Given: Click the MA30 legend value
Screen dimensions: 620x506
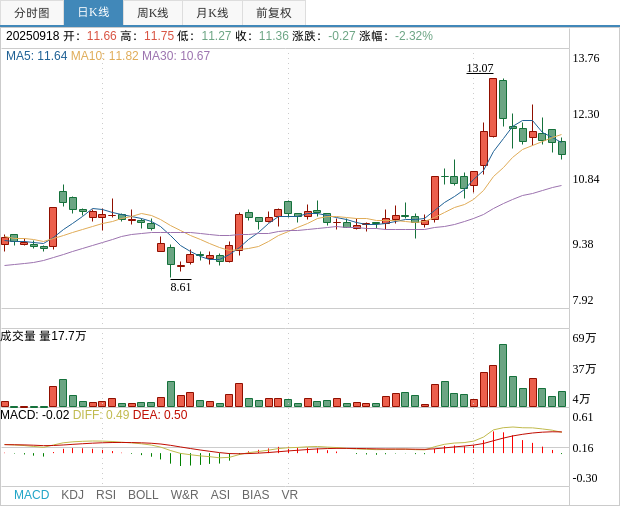Looking at the screenshot, I should [176, 56].
